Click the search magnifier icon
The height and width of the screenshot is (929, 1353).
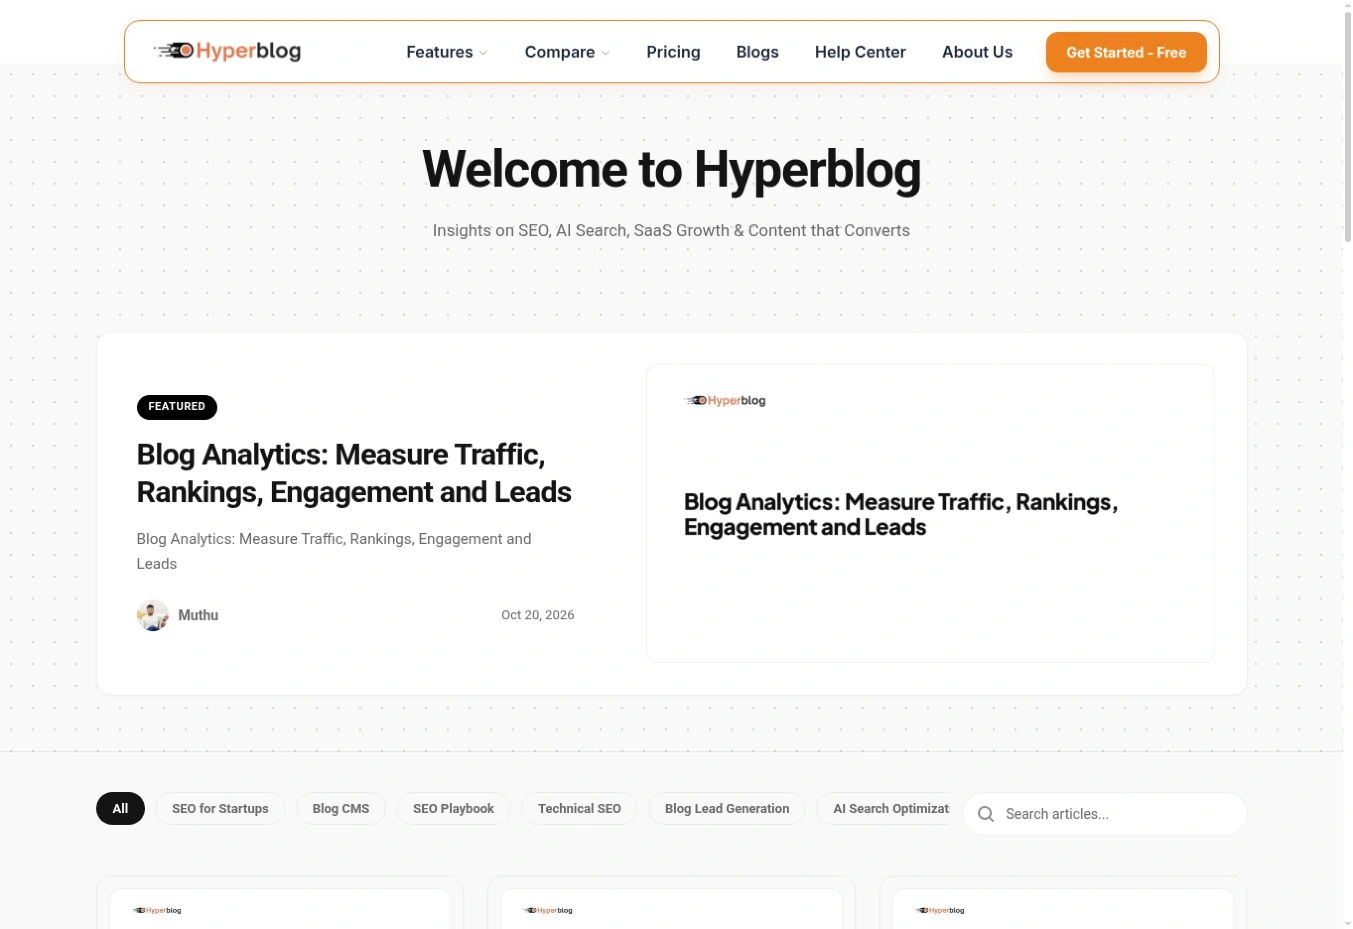click(x=986, y=814)
